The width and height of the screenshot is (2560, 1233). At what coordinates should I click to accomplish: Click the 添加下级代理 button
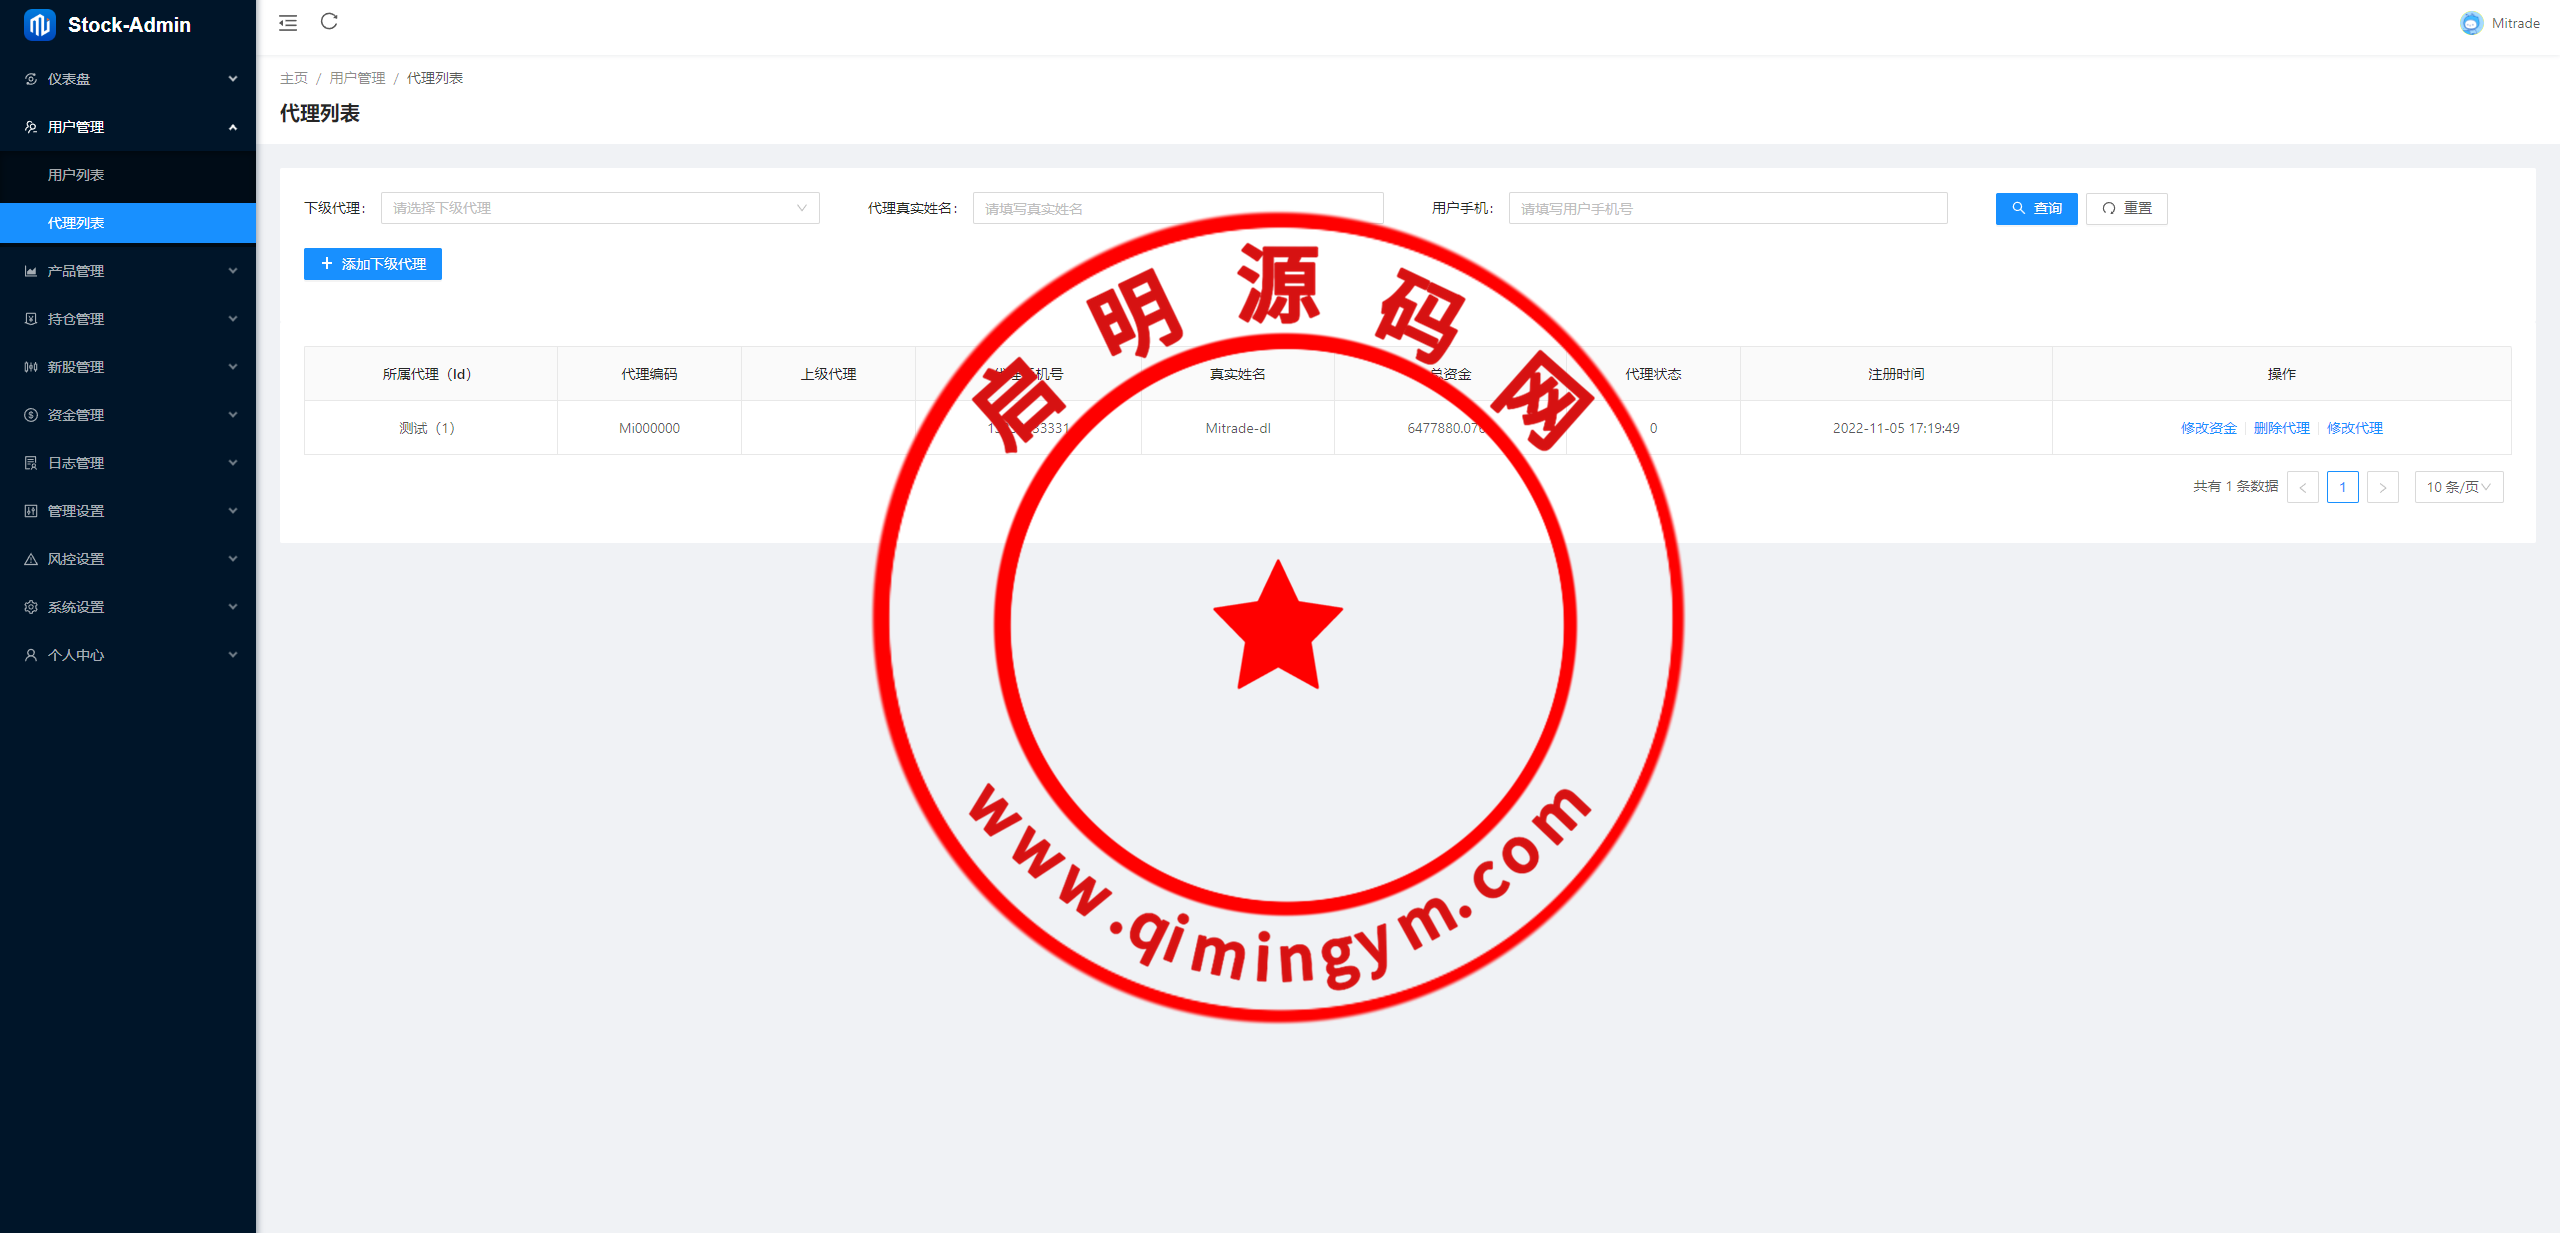372,264
